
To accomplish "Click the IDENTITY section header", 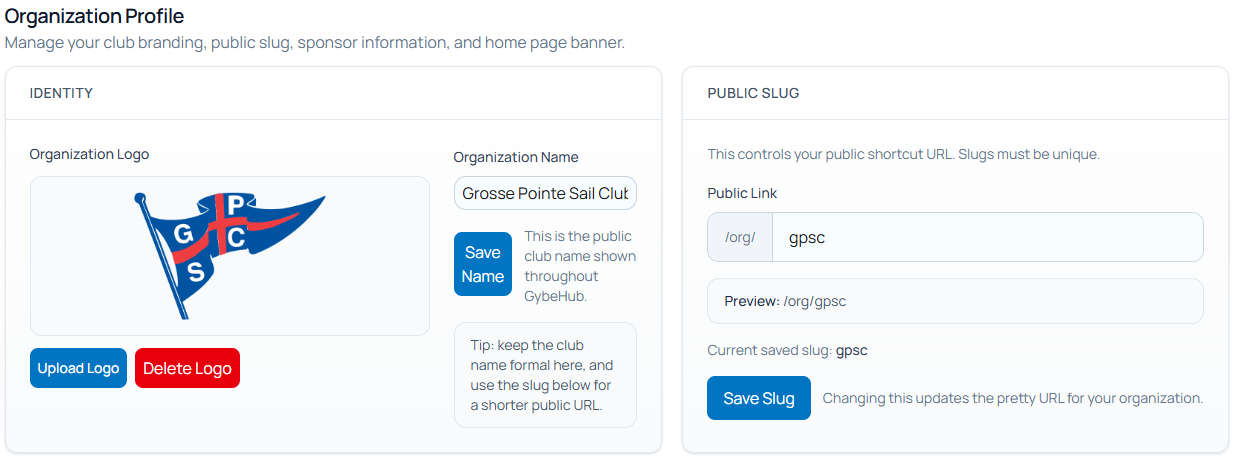I will (x=61, y=93).
